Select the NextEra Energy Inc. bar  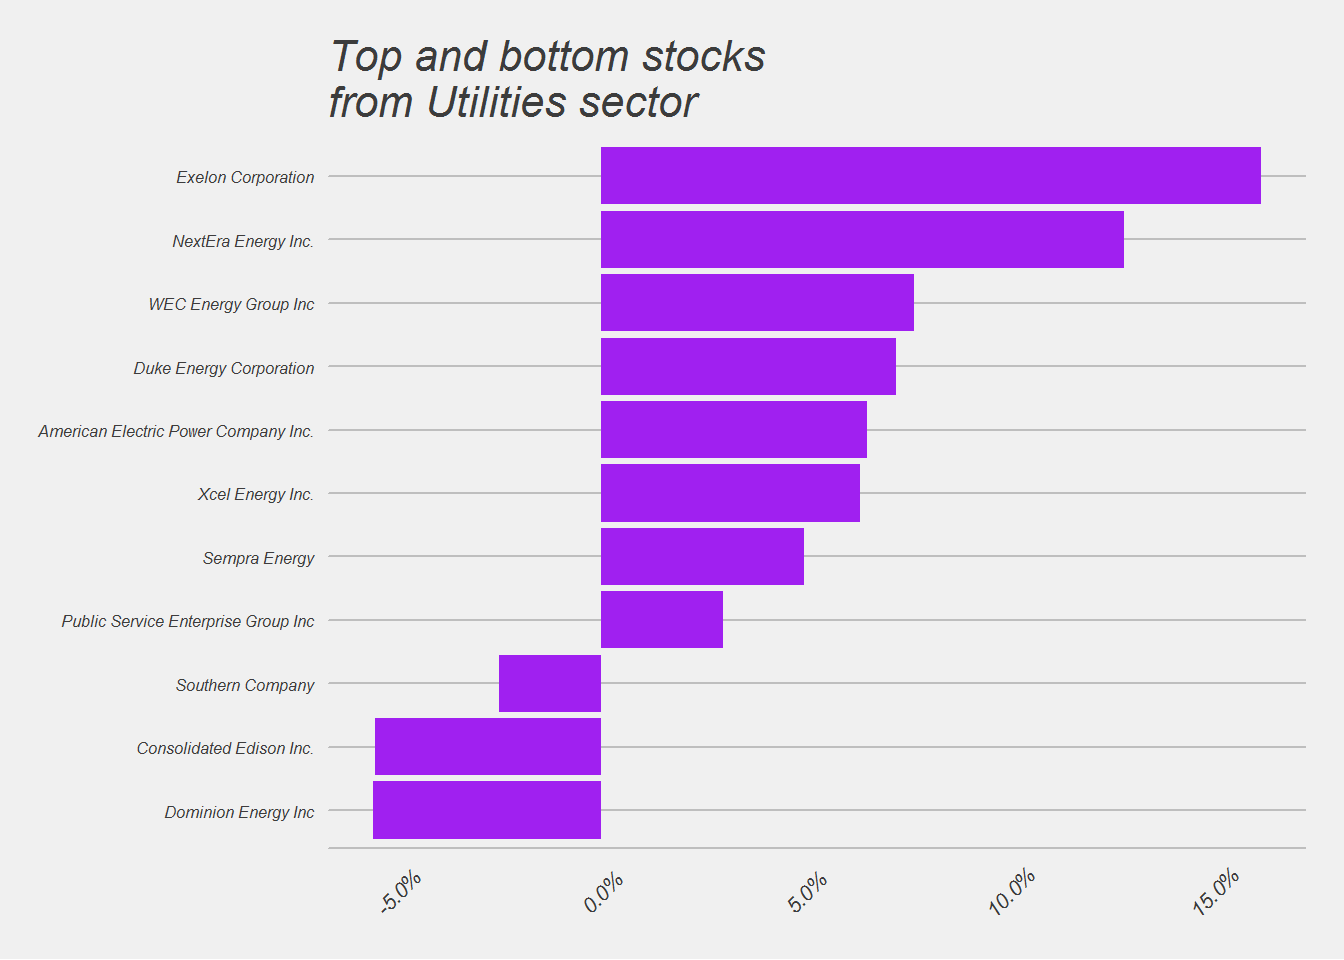862,240
